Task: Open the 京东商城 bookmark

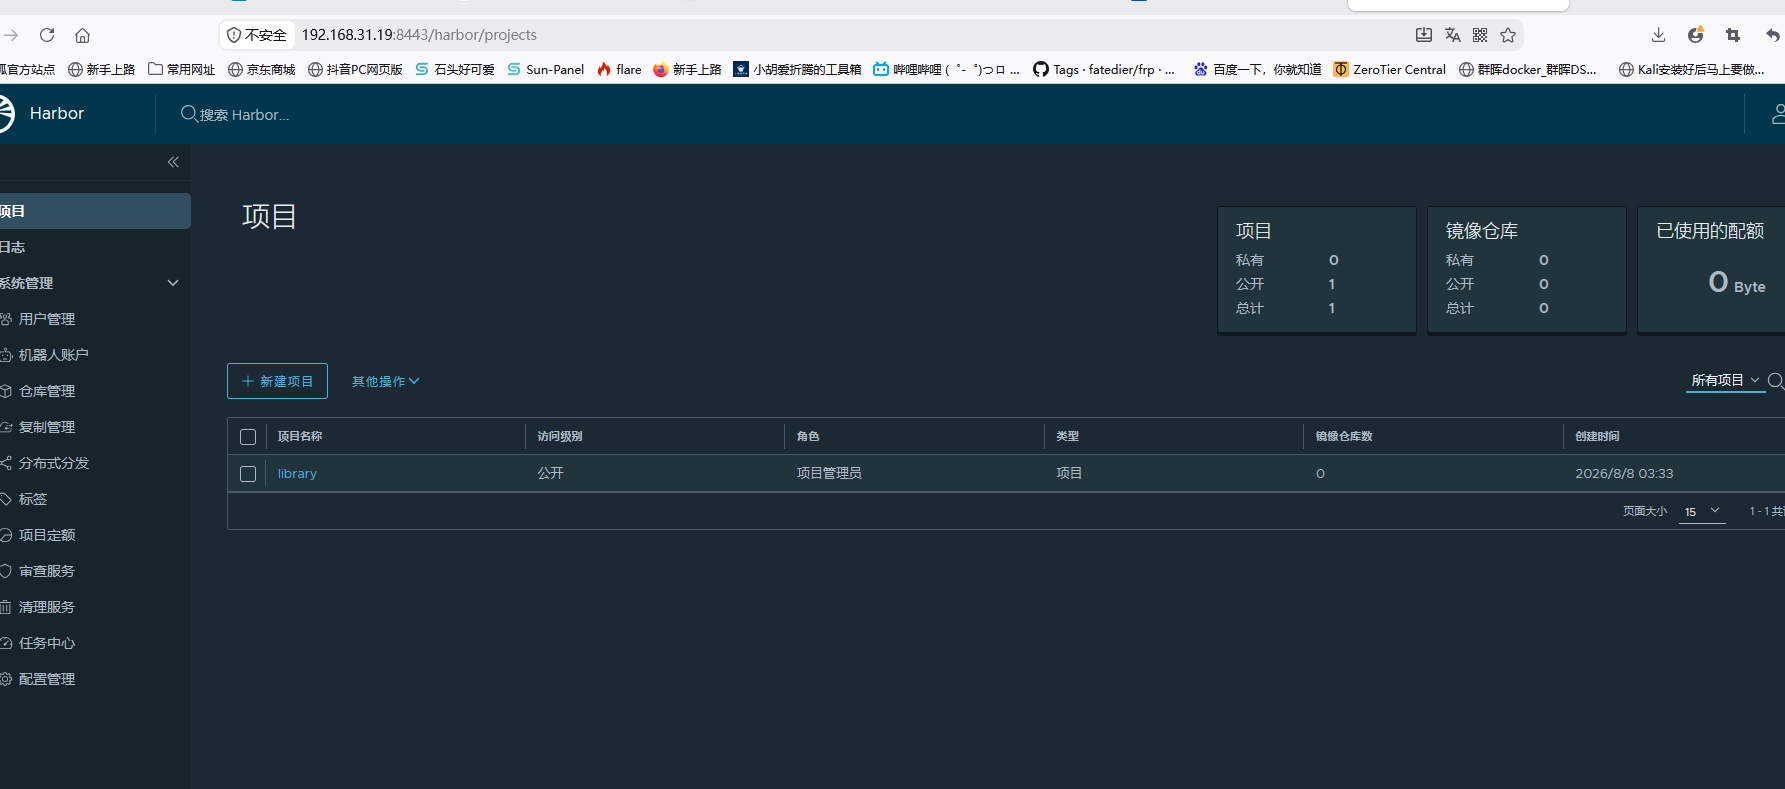Action: [x=261, y=69]
